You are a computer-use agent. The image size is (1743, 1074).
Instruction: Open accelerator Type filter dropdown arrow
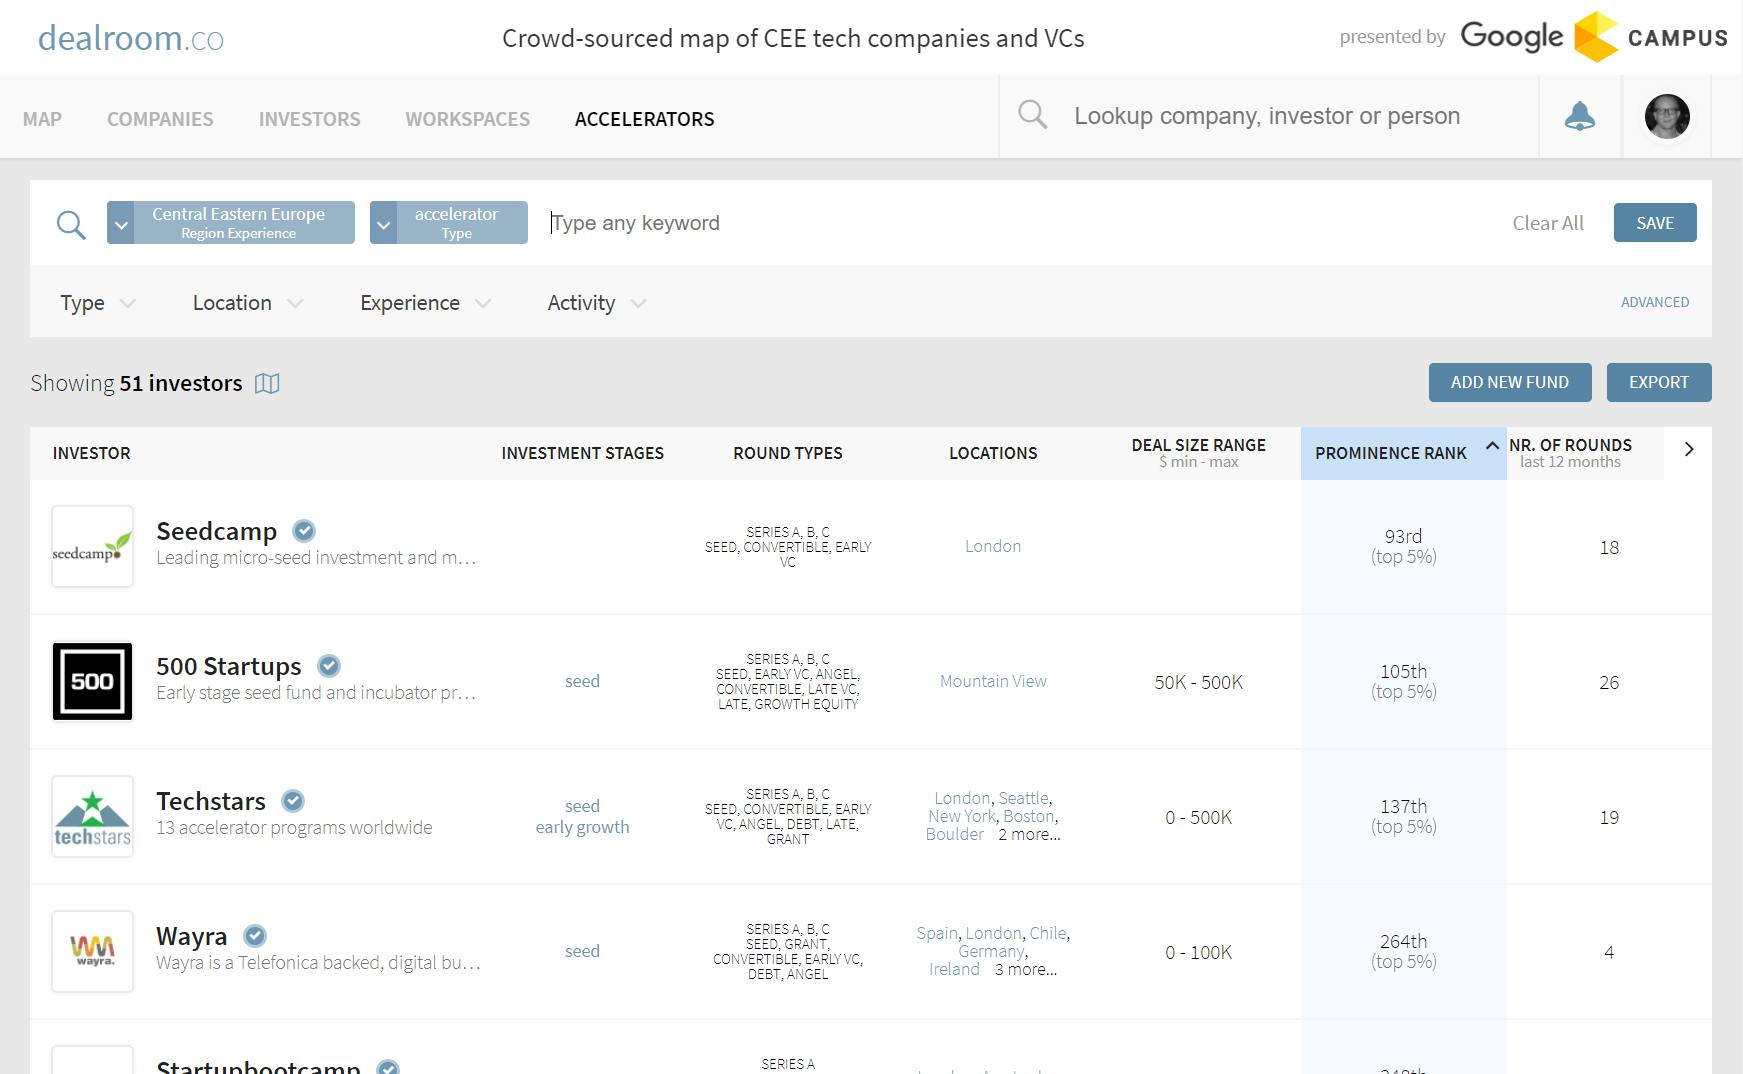[x=383, y=223]
